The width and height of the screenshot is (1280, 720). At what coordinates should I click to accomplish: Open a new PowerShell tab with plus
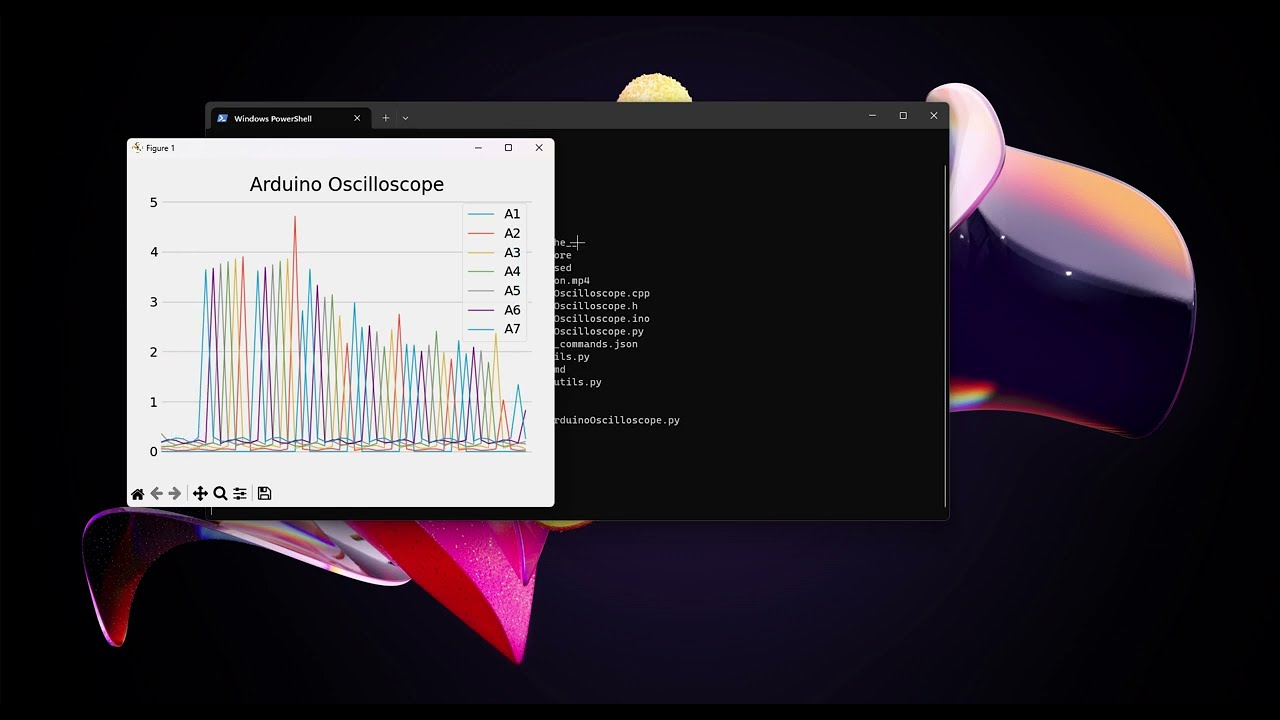point(385,118)
